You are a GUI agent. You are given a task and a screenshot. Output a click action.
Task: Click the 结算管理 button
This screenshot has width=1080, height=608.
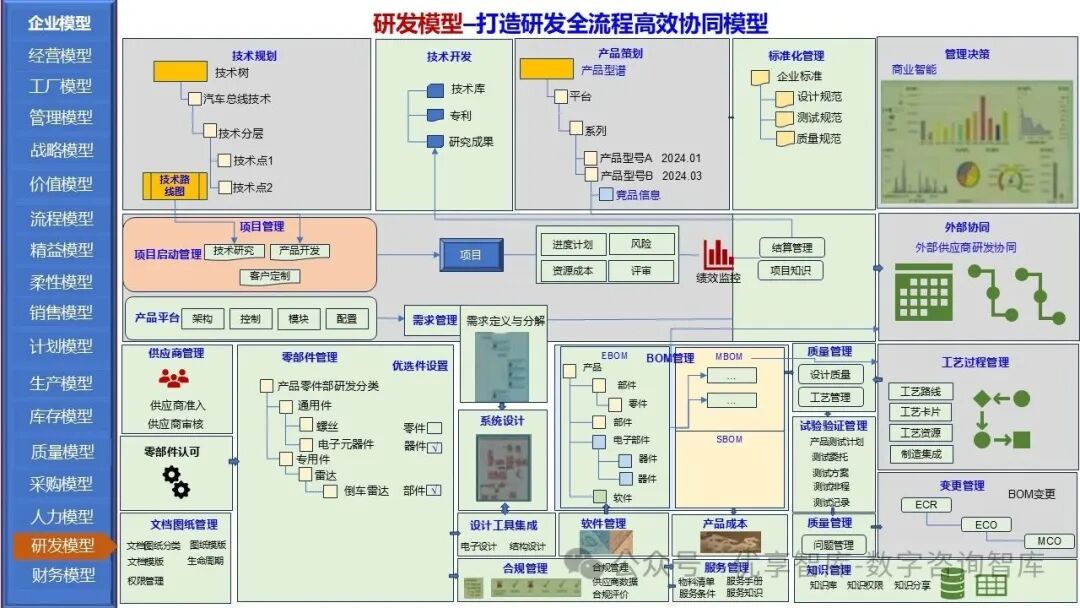(x=791, y=248)
